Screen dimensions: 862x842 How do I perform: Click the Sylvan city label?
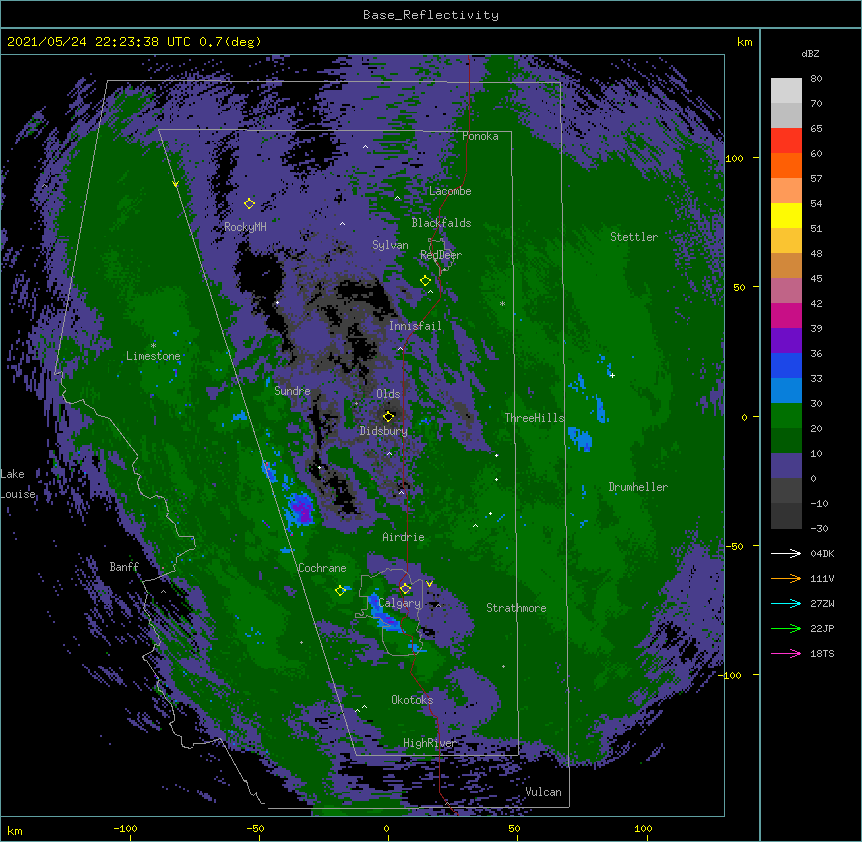(390, 245)
